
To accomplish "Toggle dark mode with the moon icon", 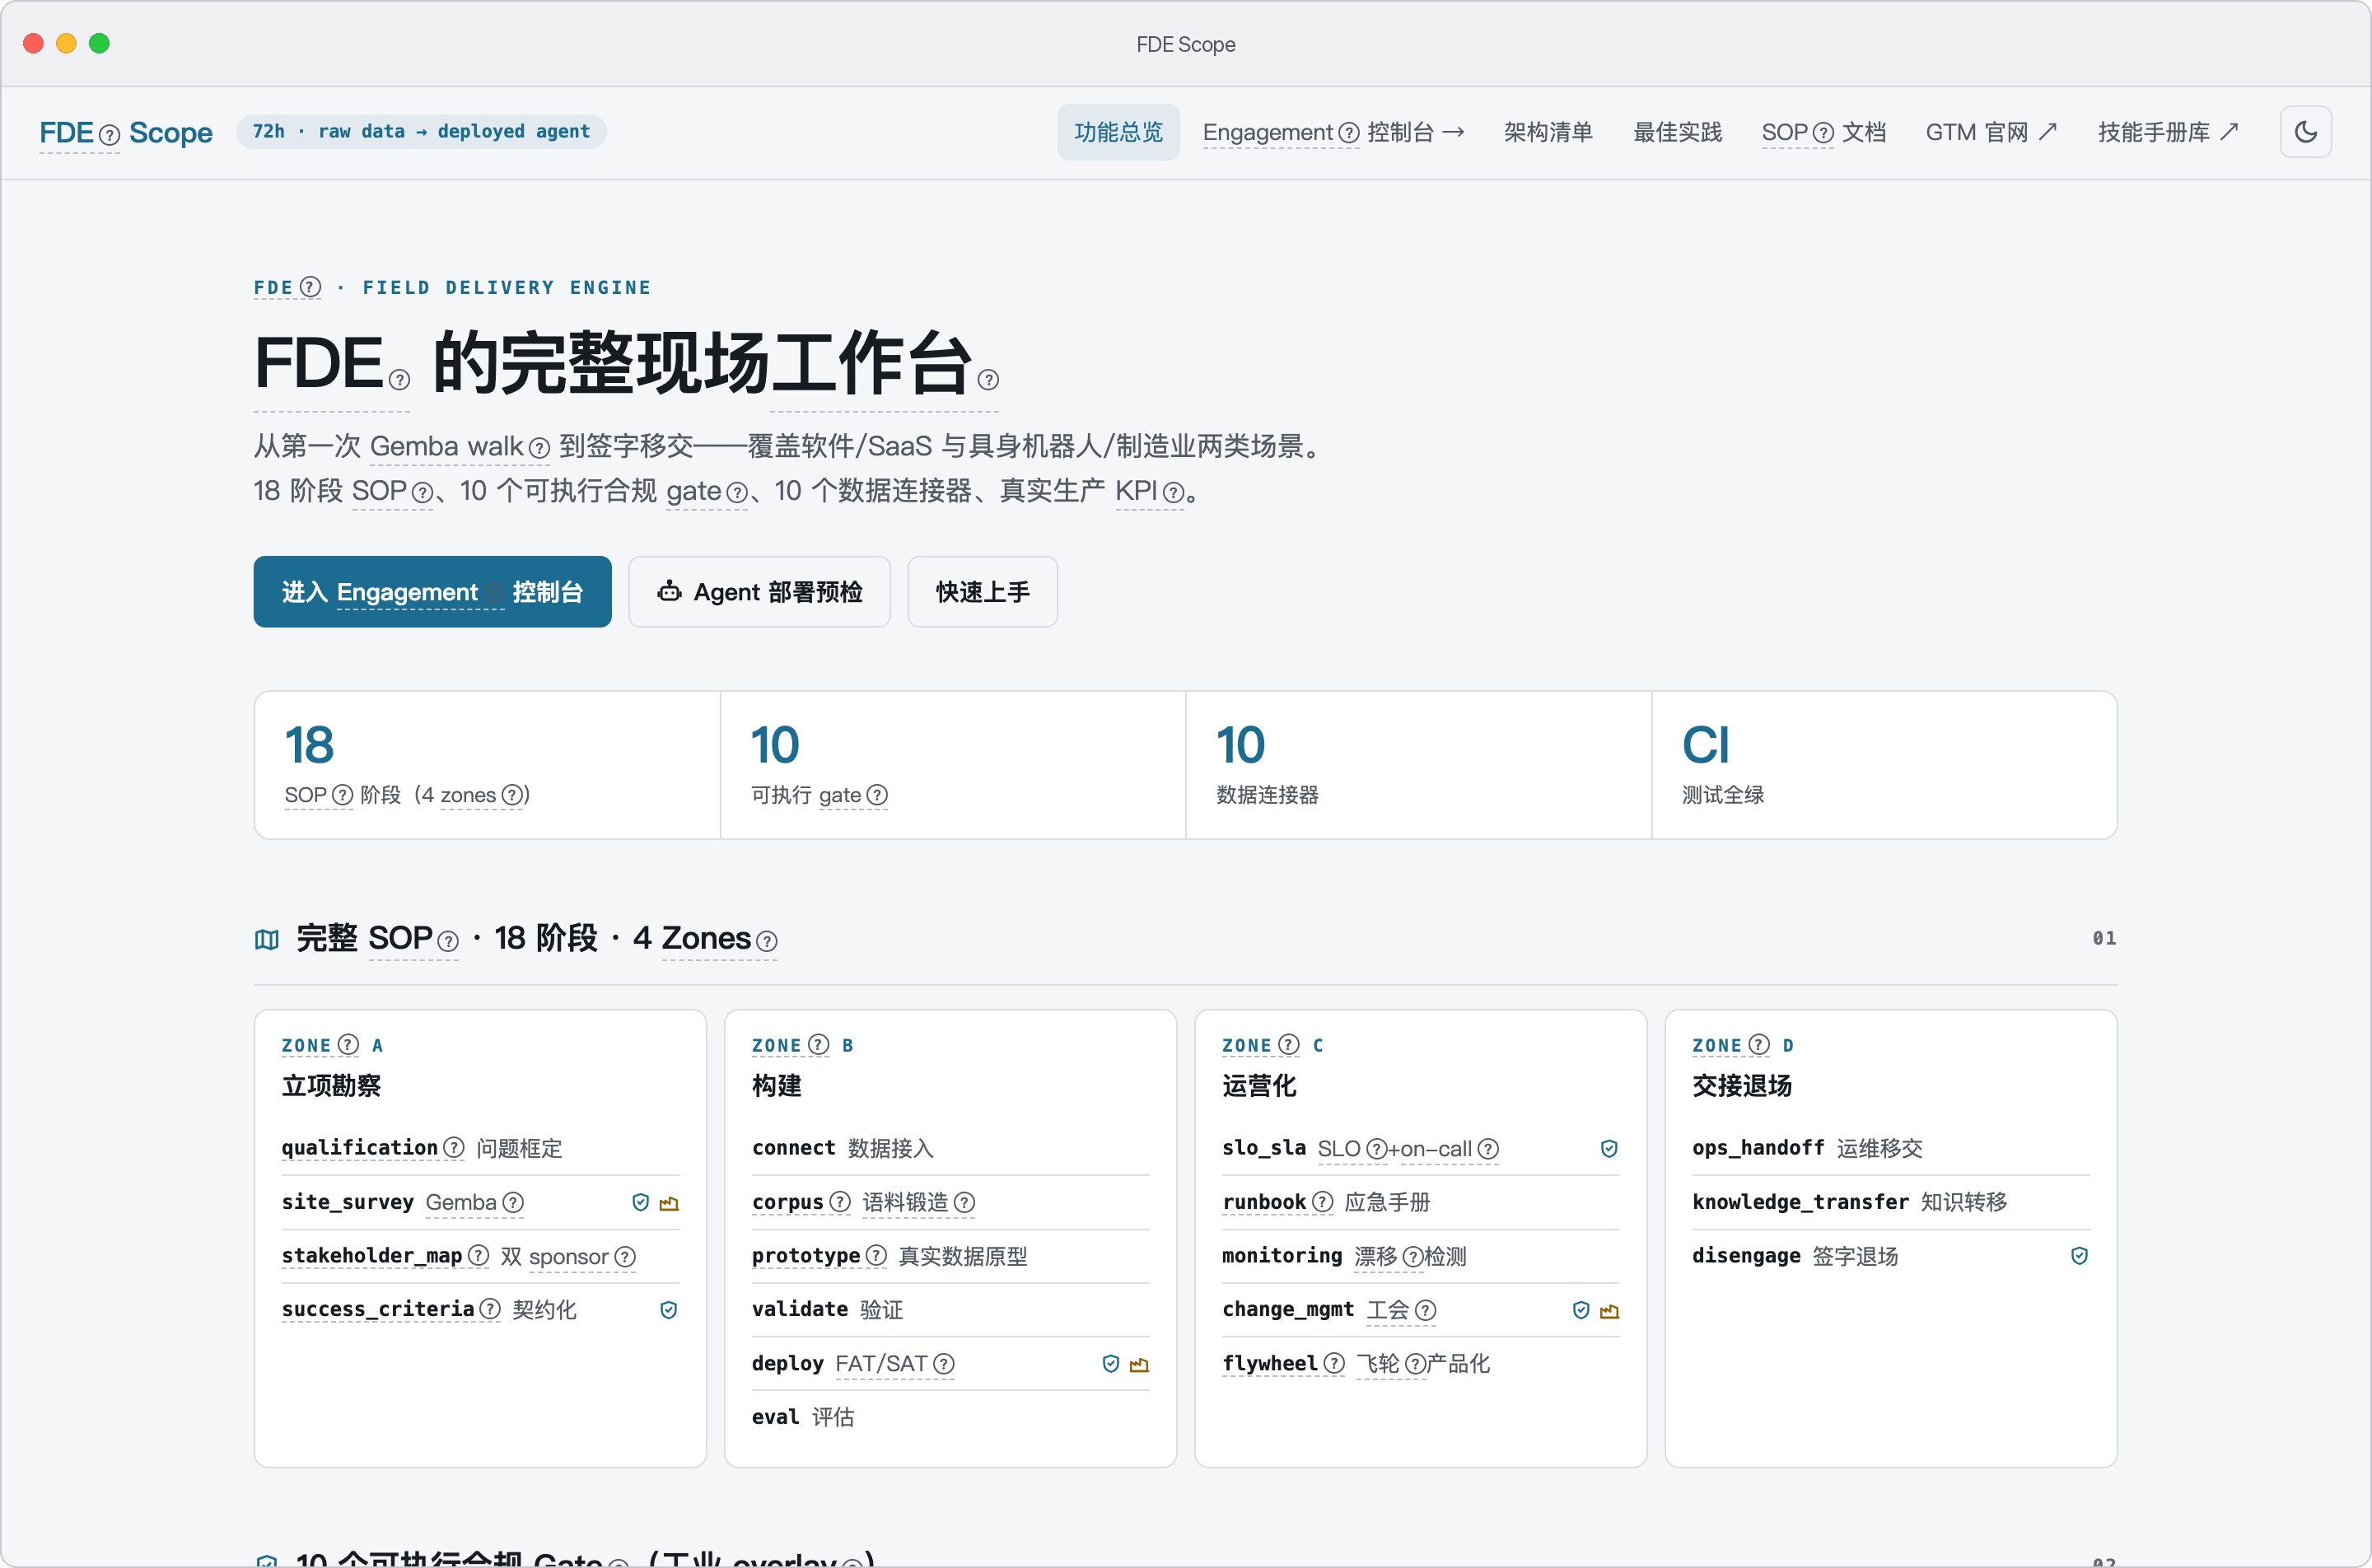I will coord(2305,132).
